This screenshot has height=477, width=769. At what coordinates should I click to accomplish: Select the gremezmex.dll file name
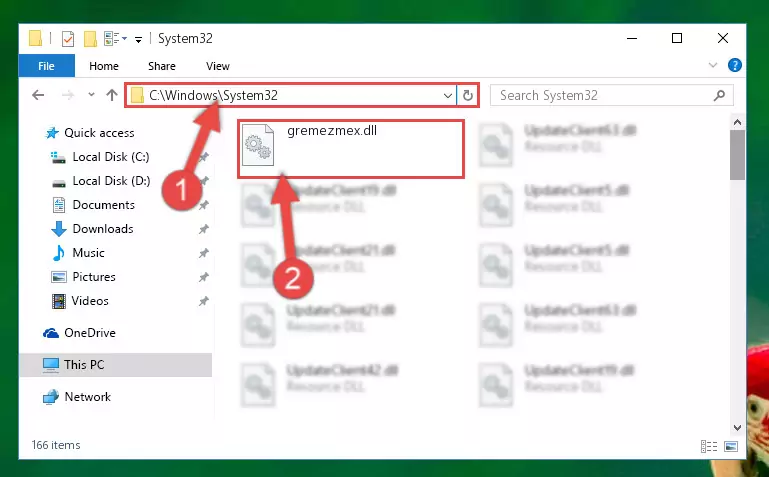click(332, 131)
